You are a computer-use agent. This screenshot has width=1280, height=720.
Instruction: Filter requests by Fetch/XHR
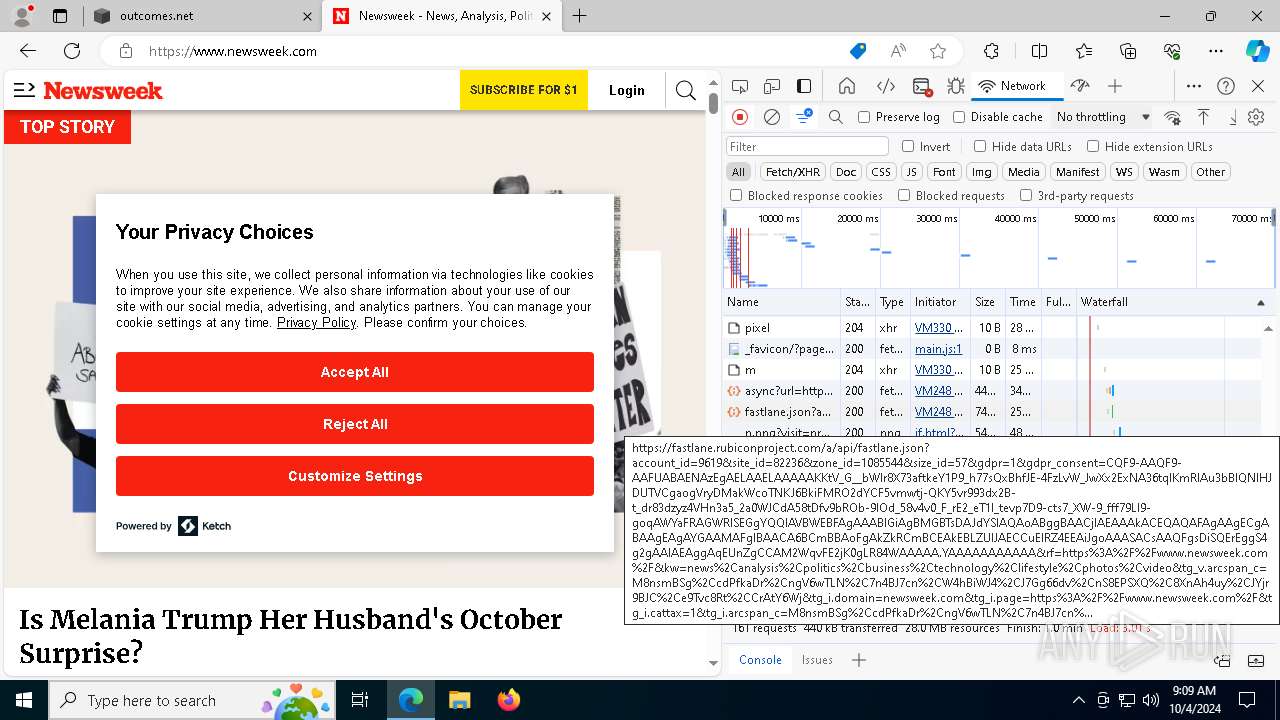pos(793,172)
